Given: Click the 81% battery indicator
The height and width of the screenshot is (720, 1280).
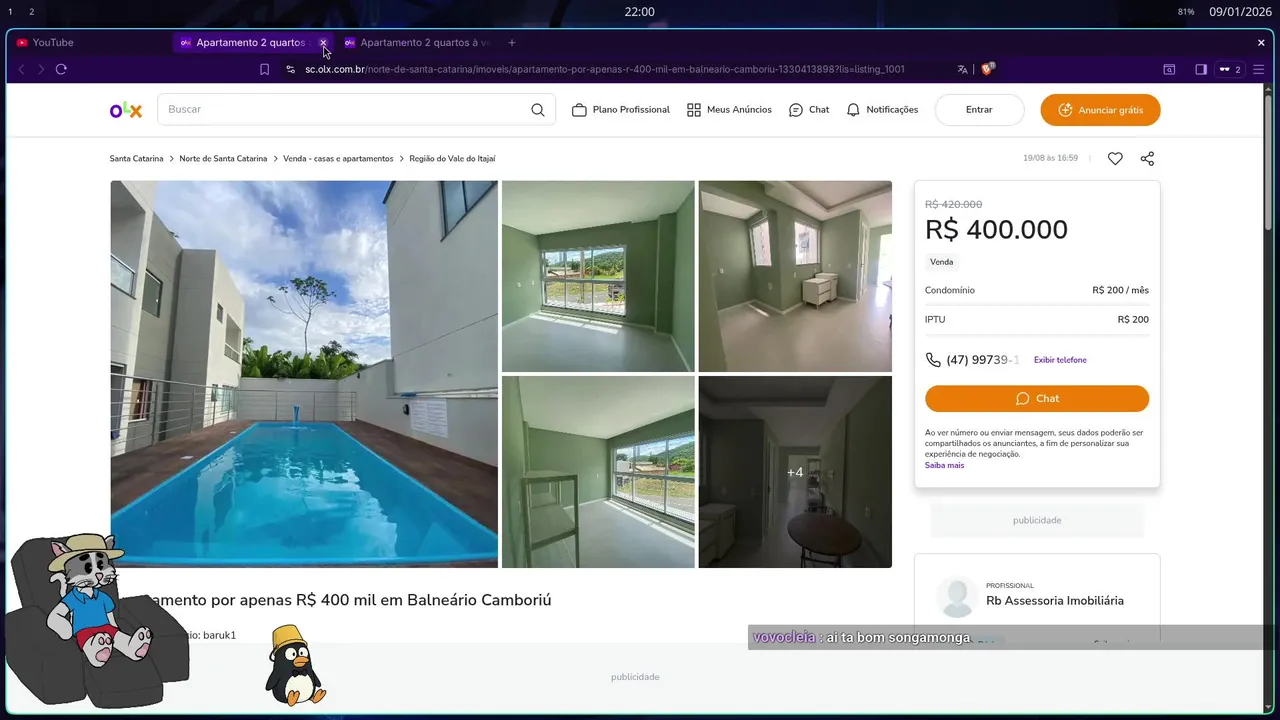Looking at the screenshot, I should pyautogui.click(x=1186, y=12).
